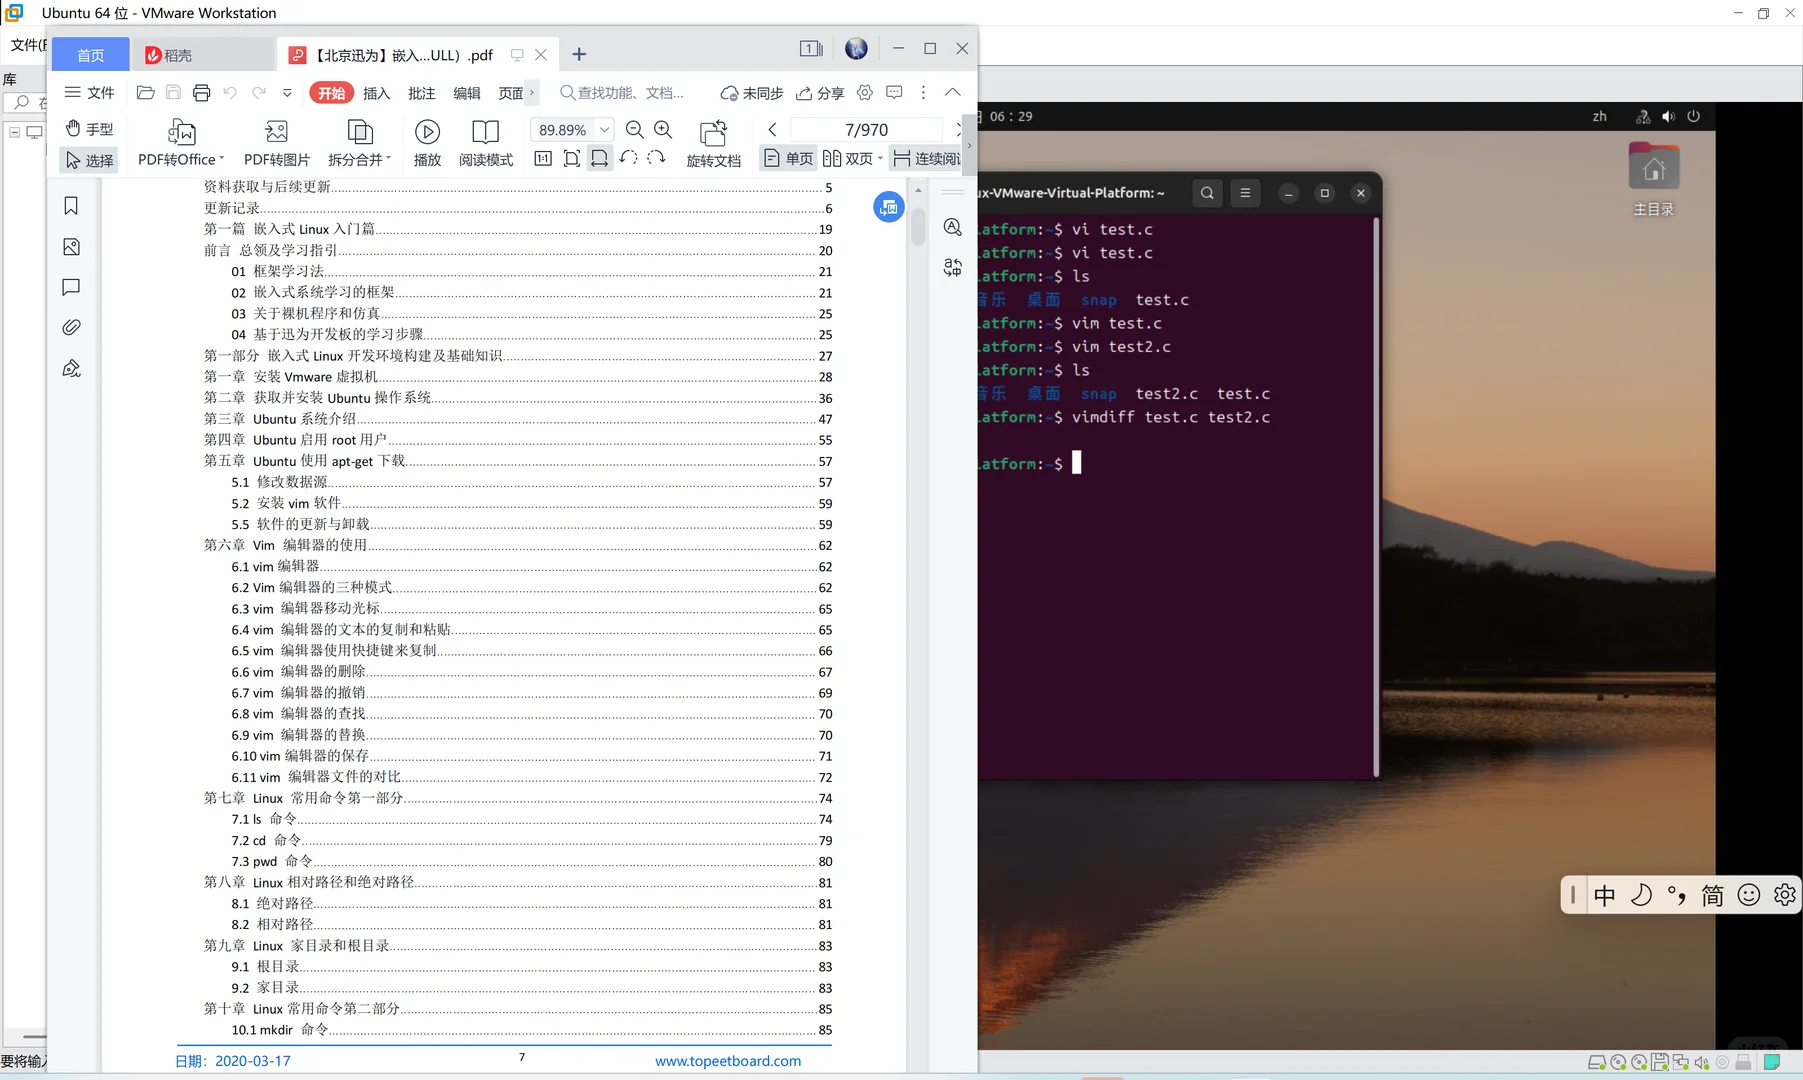
Task: Open text search tool in right sidebar
Action: [951, 227]
